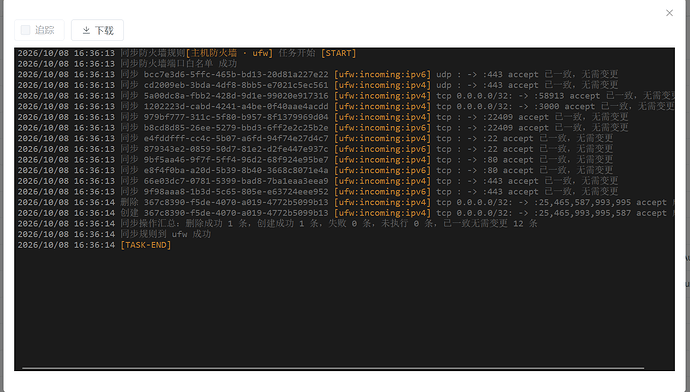Click UUID 66e03dc7-0781-5399-bad8-7ba1eaa3eea9
690x392 pixels.
(x=236, y=181)
